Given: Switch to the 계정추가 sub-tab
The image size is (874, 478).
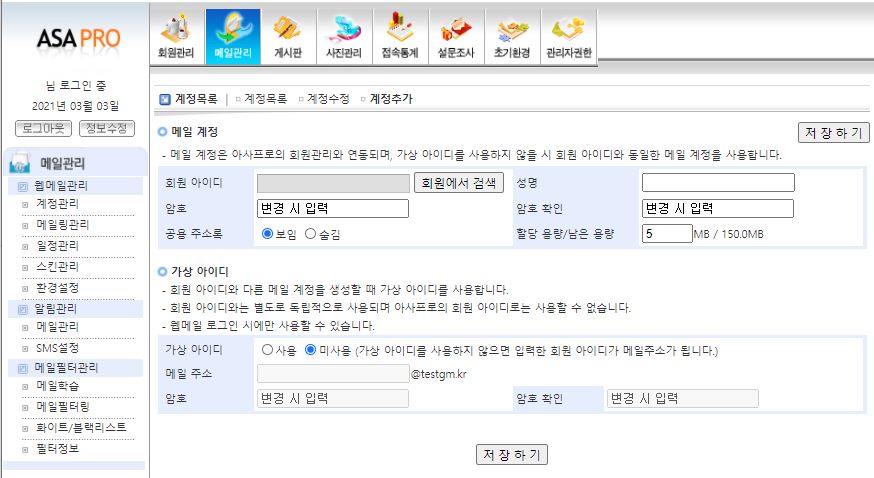Looking at the screenshot, I should click(x=390, y=99).
